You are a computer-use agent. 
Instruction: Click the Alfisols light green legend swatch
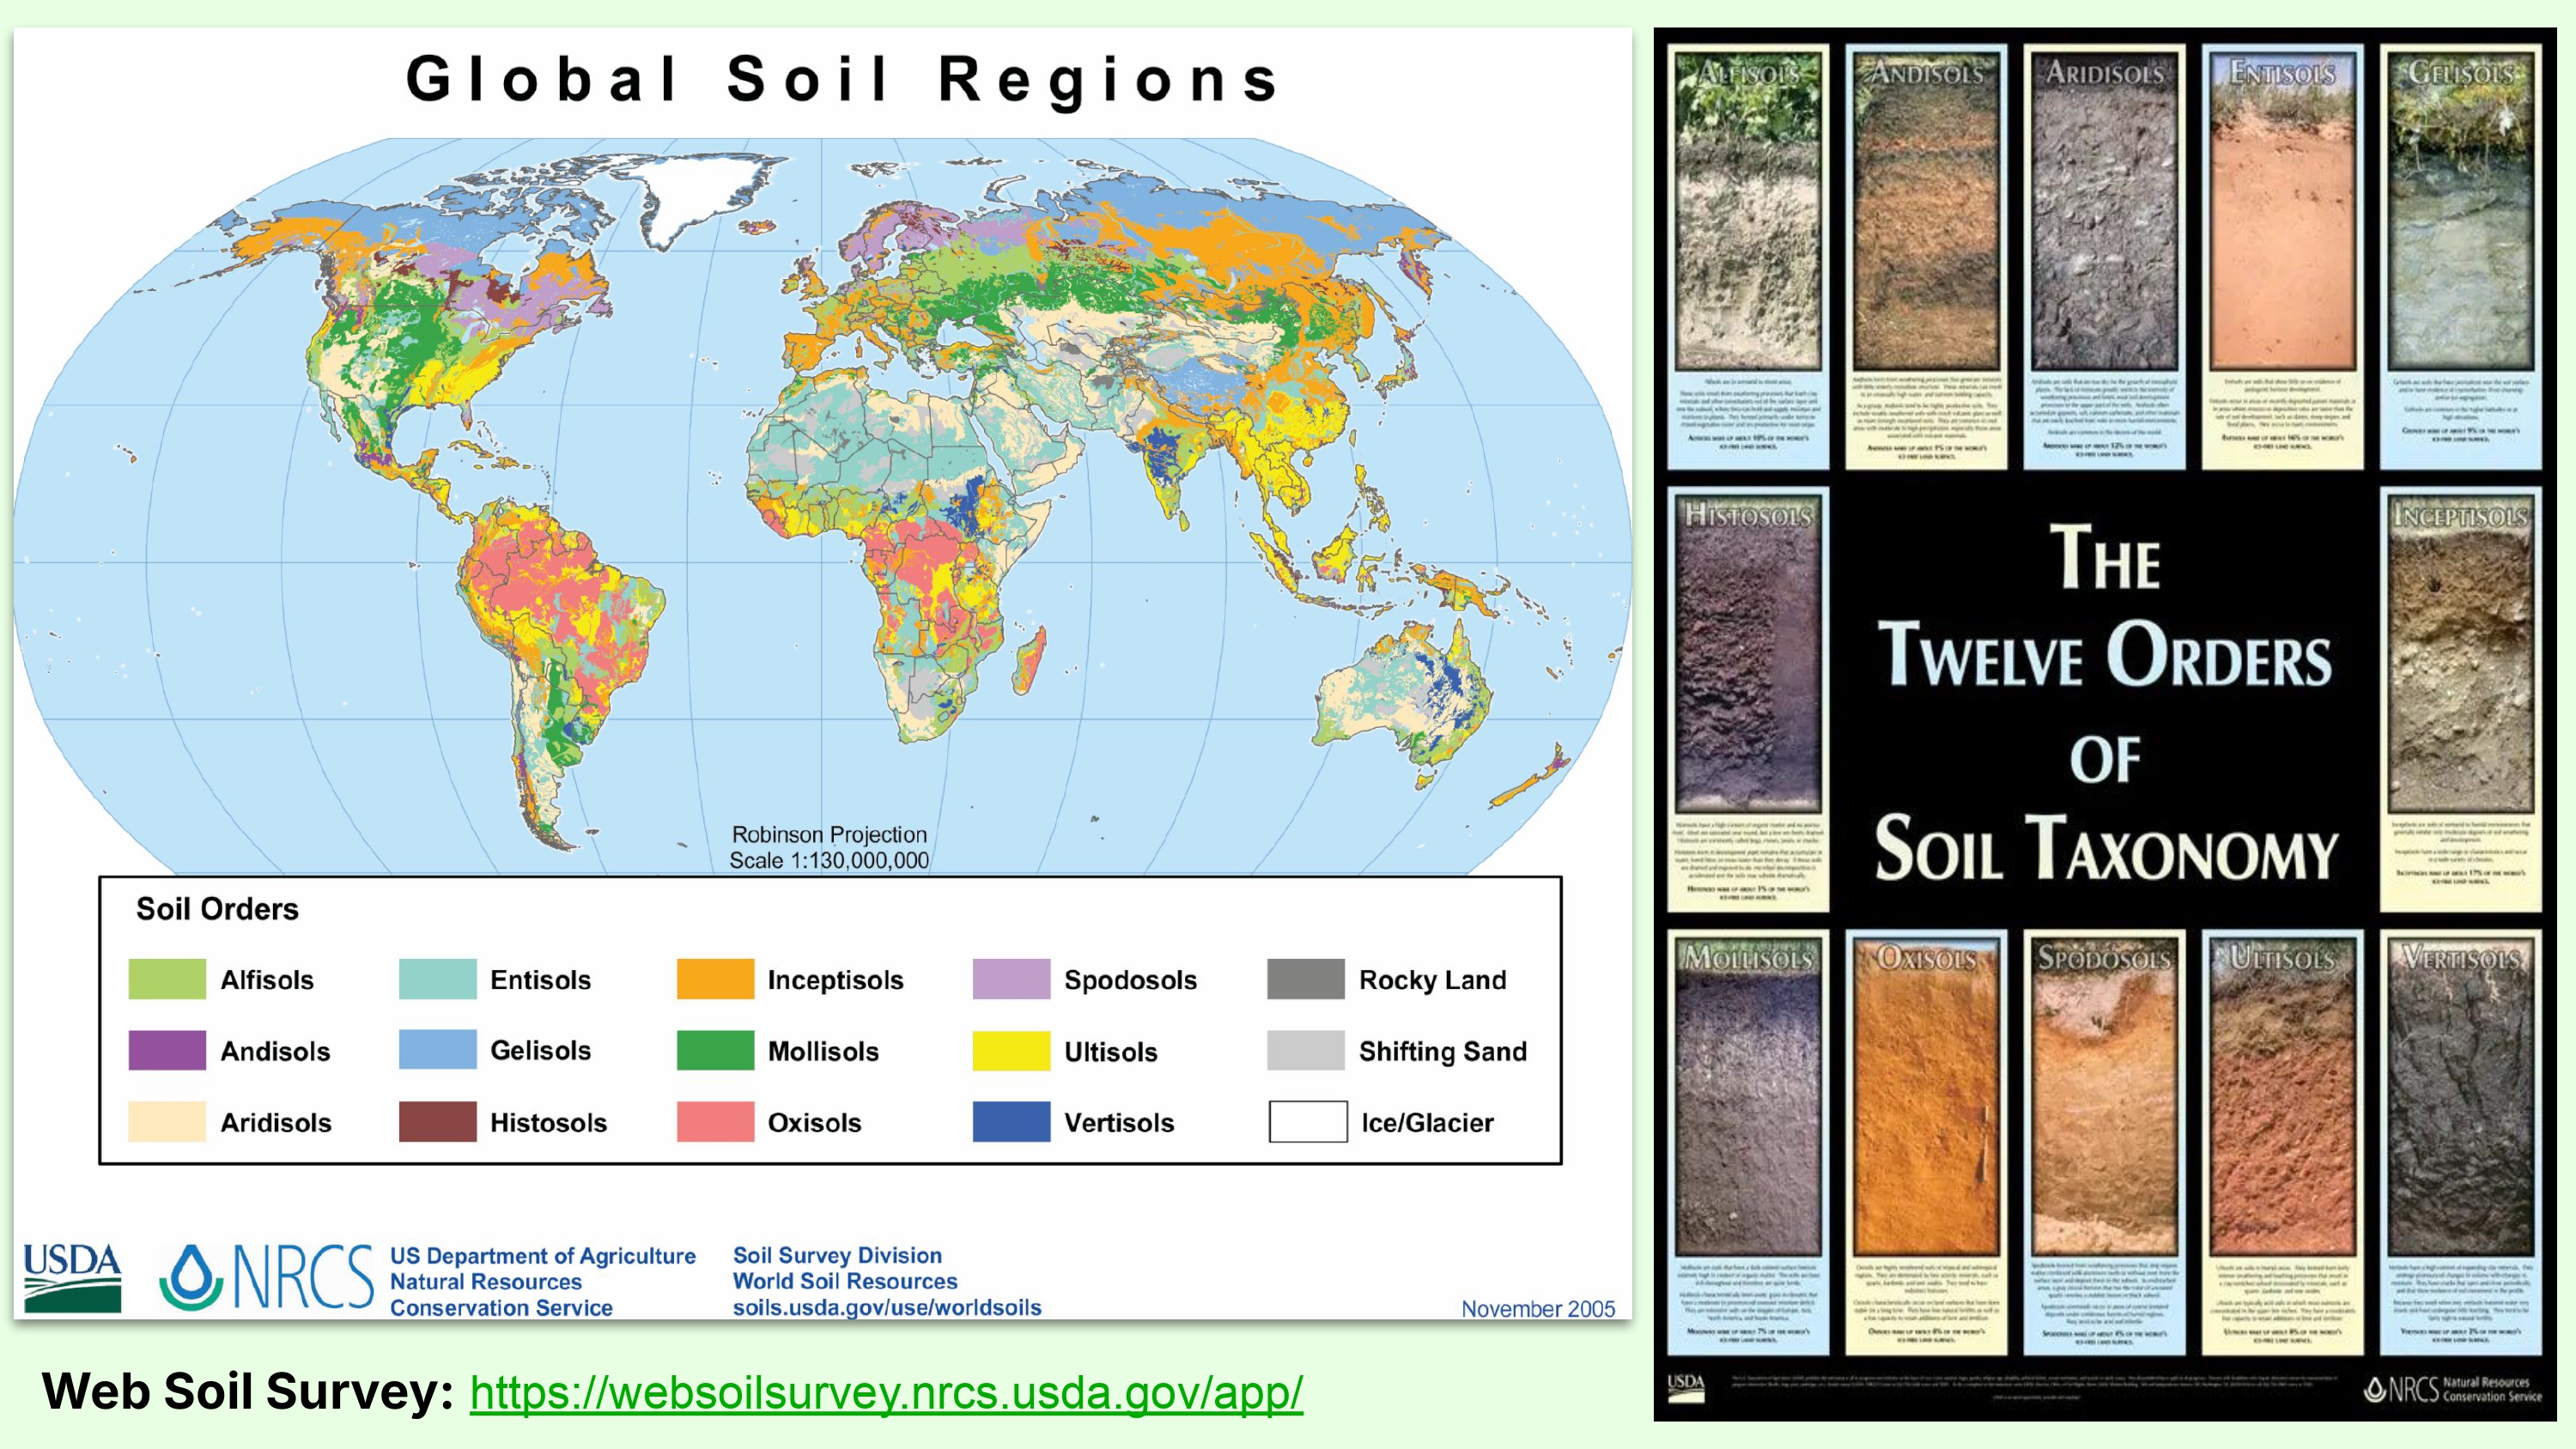click(167, 979)
